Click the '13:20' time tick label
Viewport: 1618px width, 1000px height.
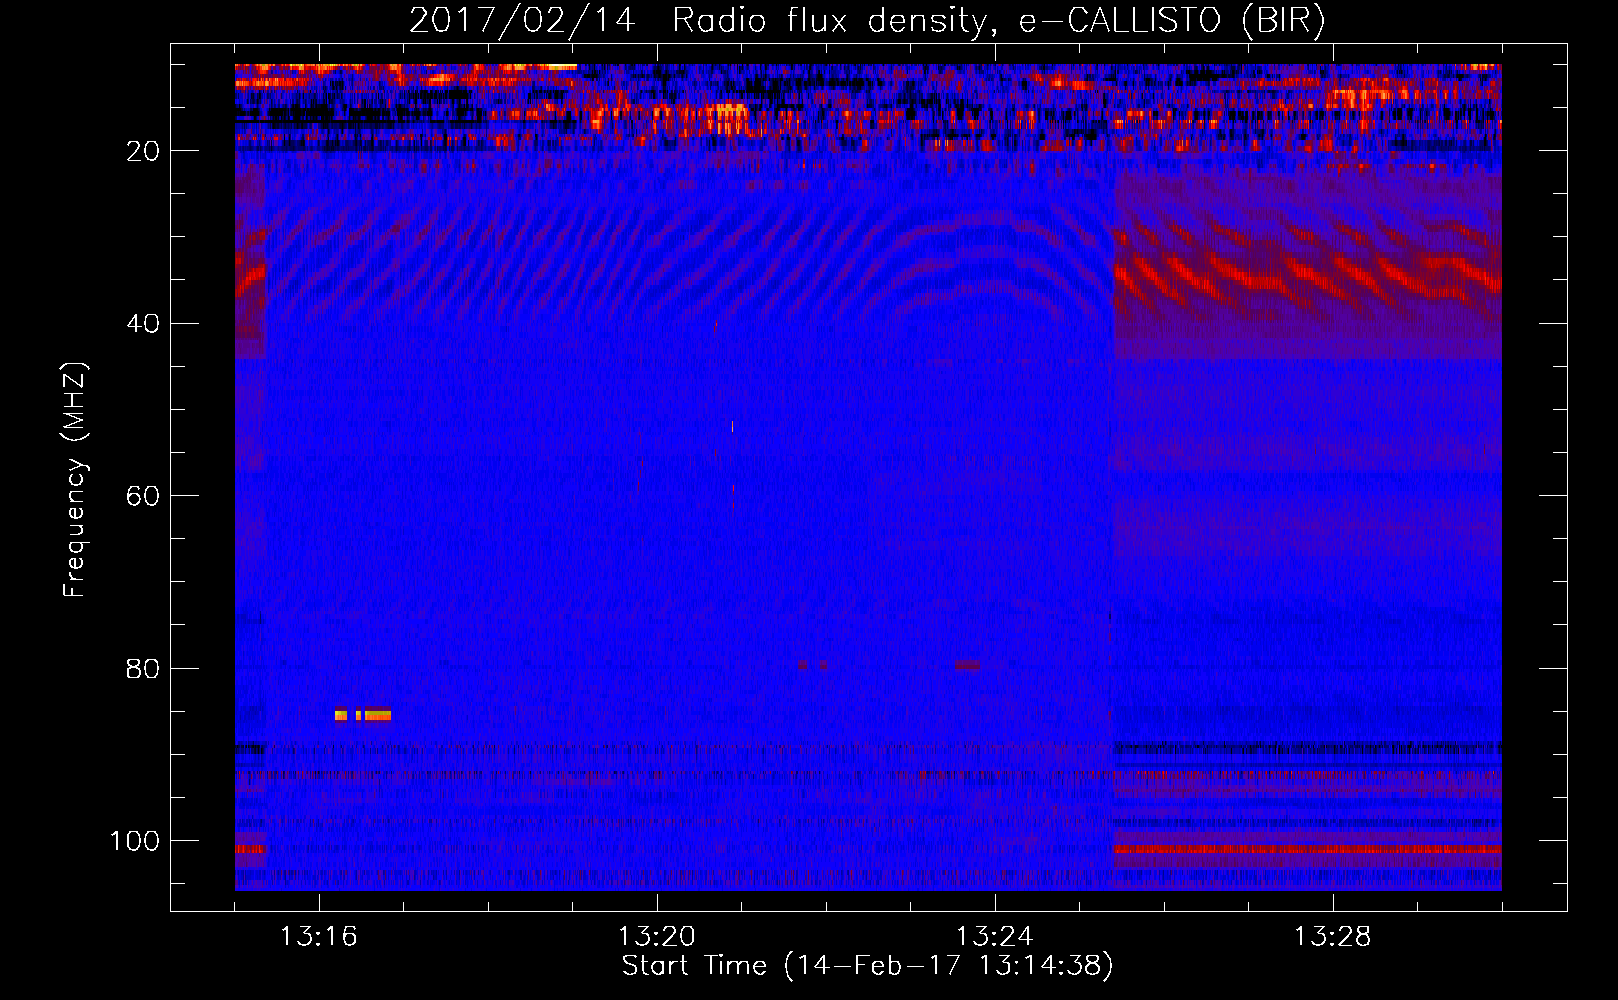point(657,937)
